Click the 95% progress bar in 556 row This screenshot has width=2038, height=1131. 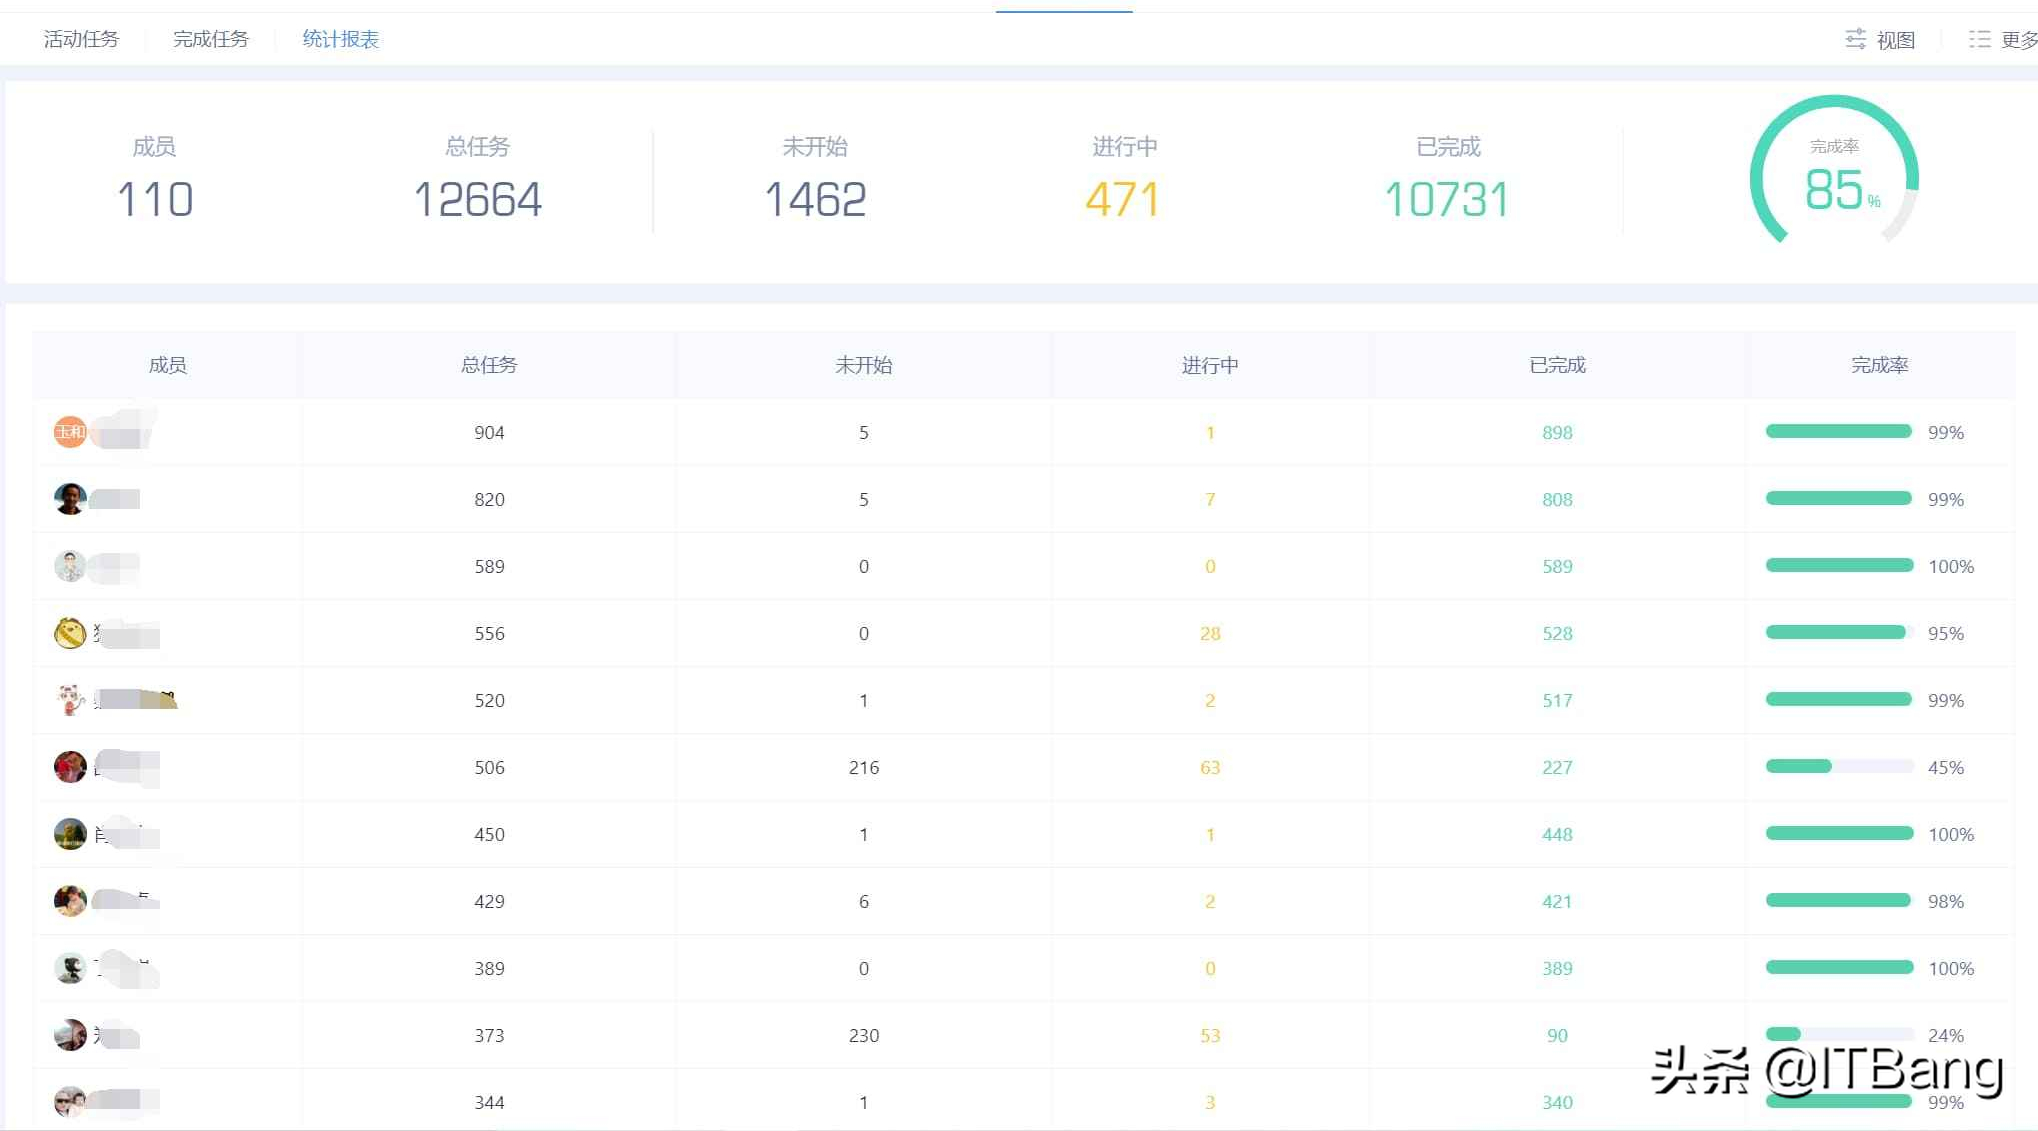(1839, 633)
